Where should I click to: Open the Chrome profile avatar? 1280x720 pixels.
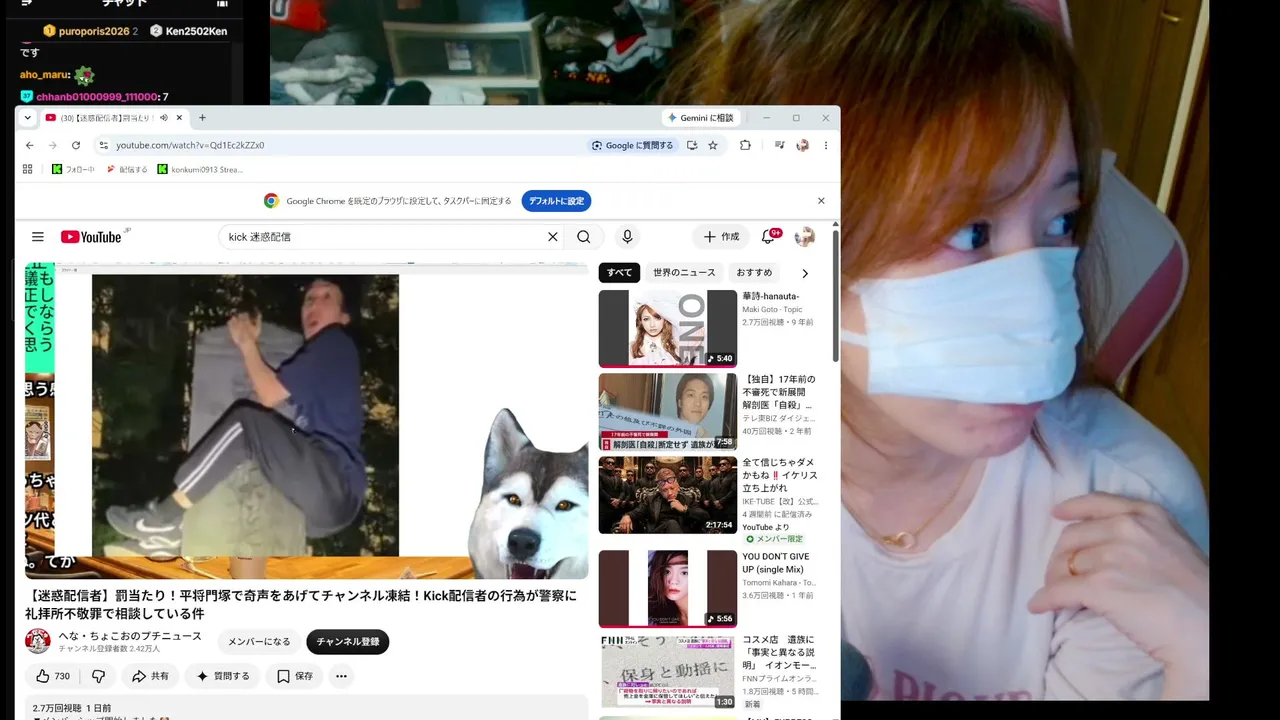pyautogui.click(x=802, y=145)
